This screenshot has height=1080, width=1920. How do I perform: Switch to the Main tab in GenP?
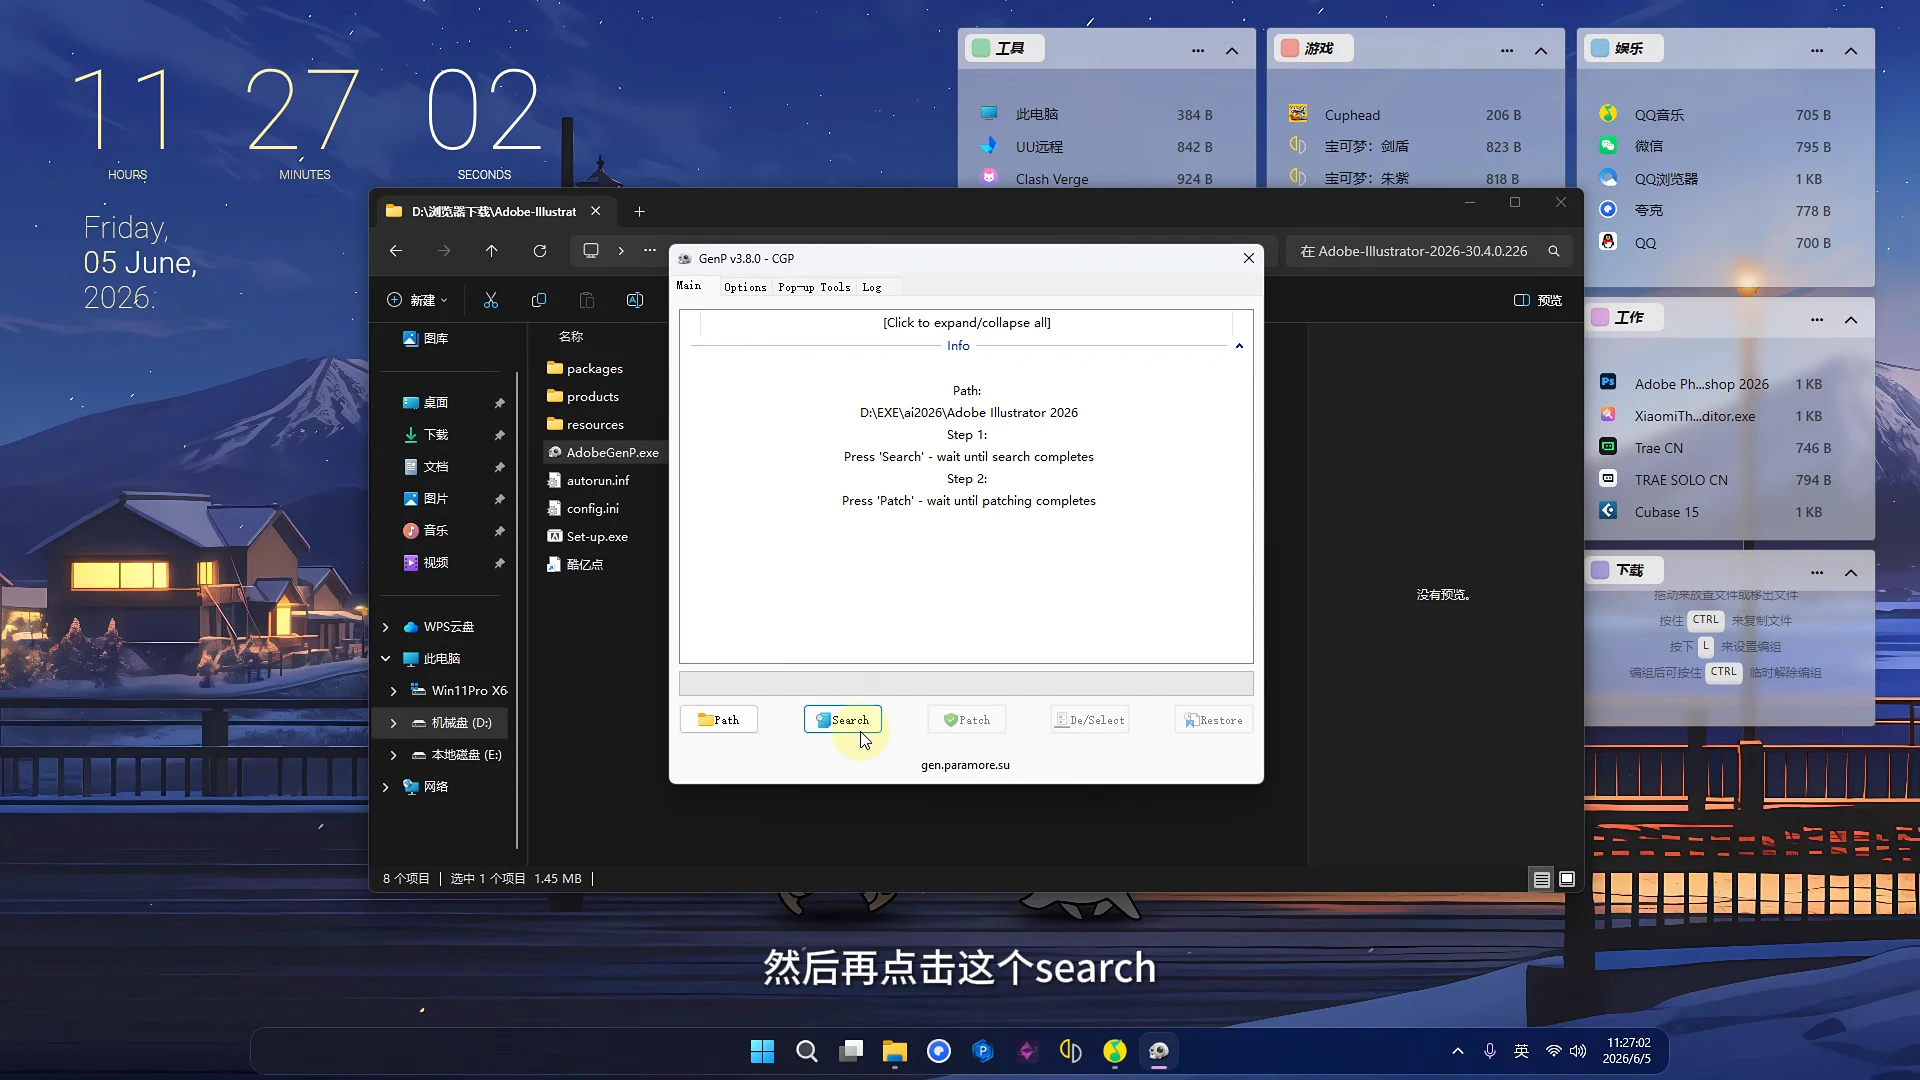(689, 286)
